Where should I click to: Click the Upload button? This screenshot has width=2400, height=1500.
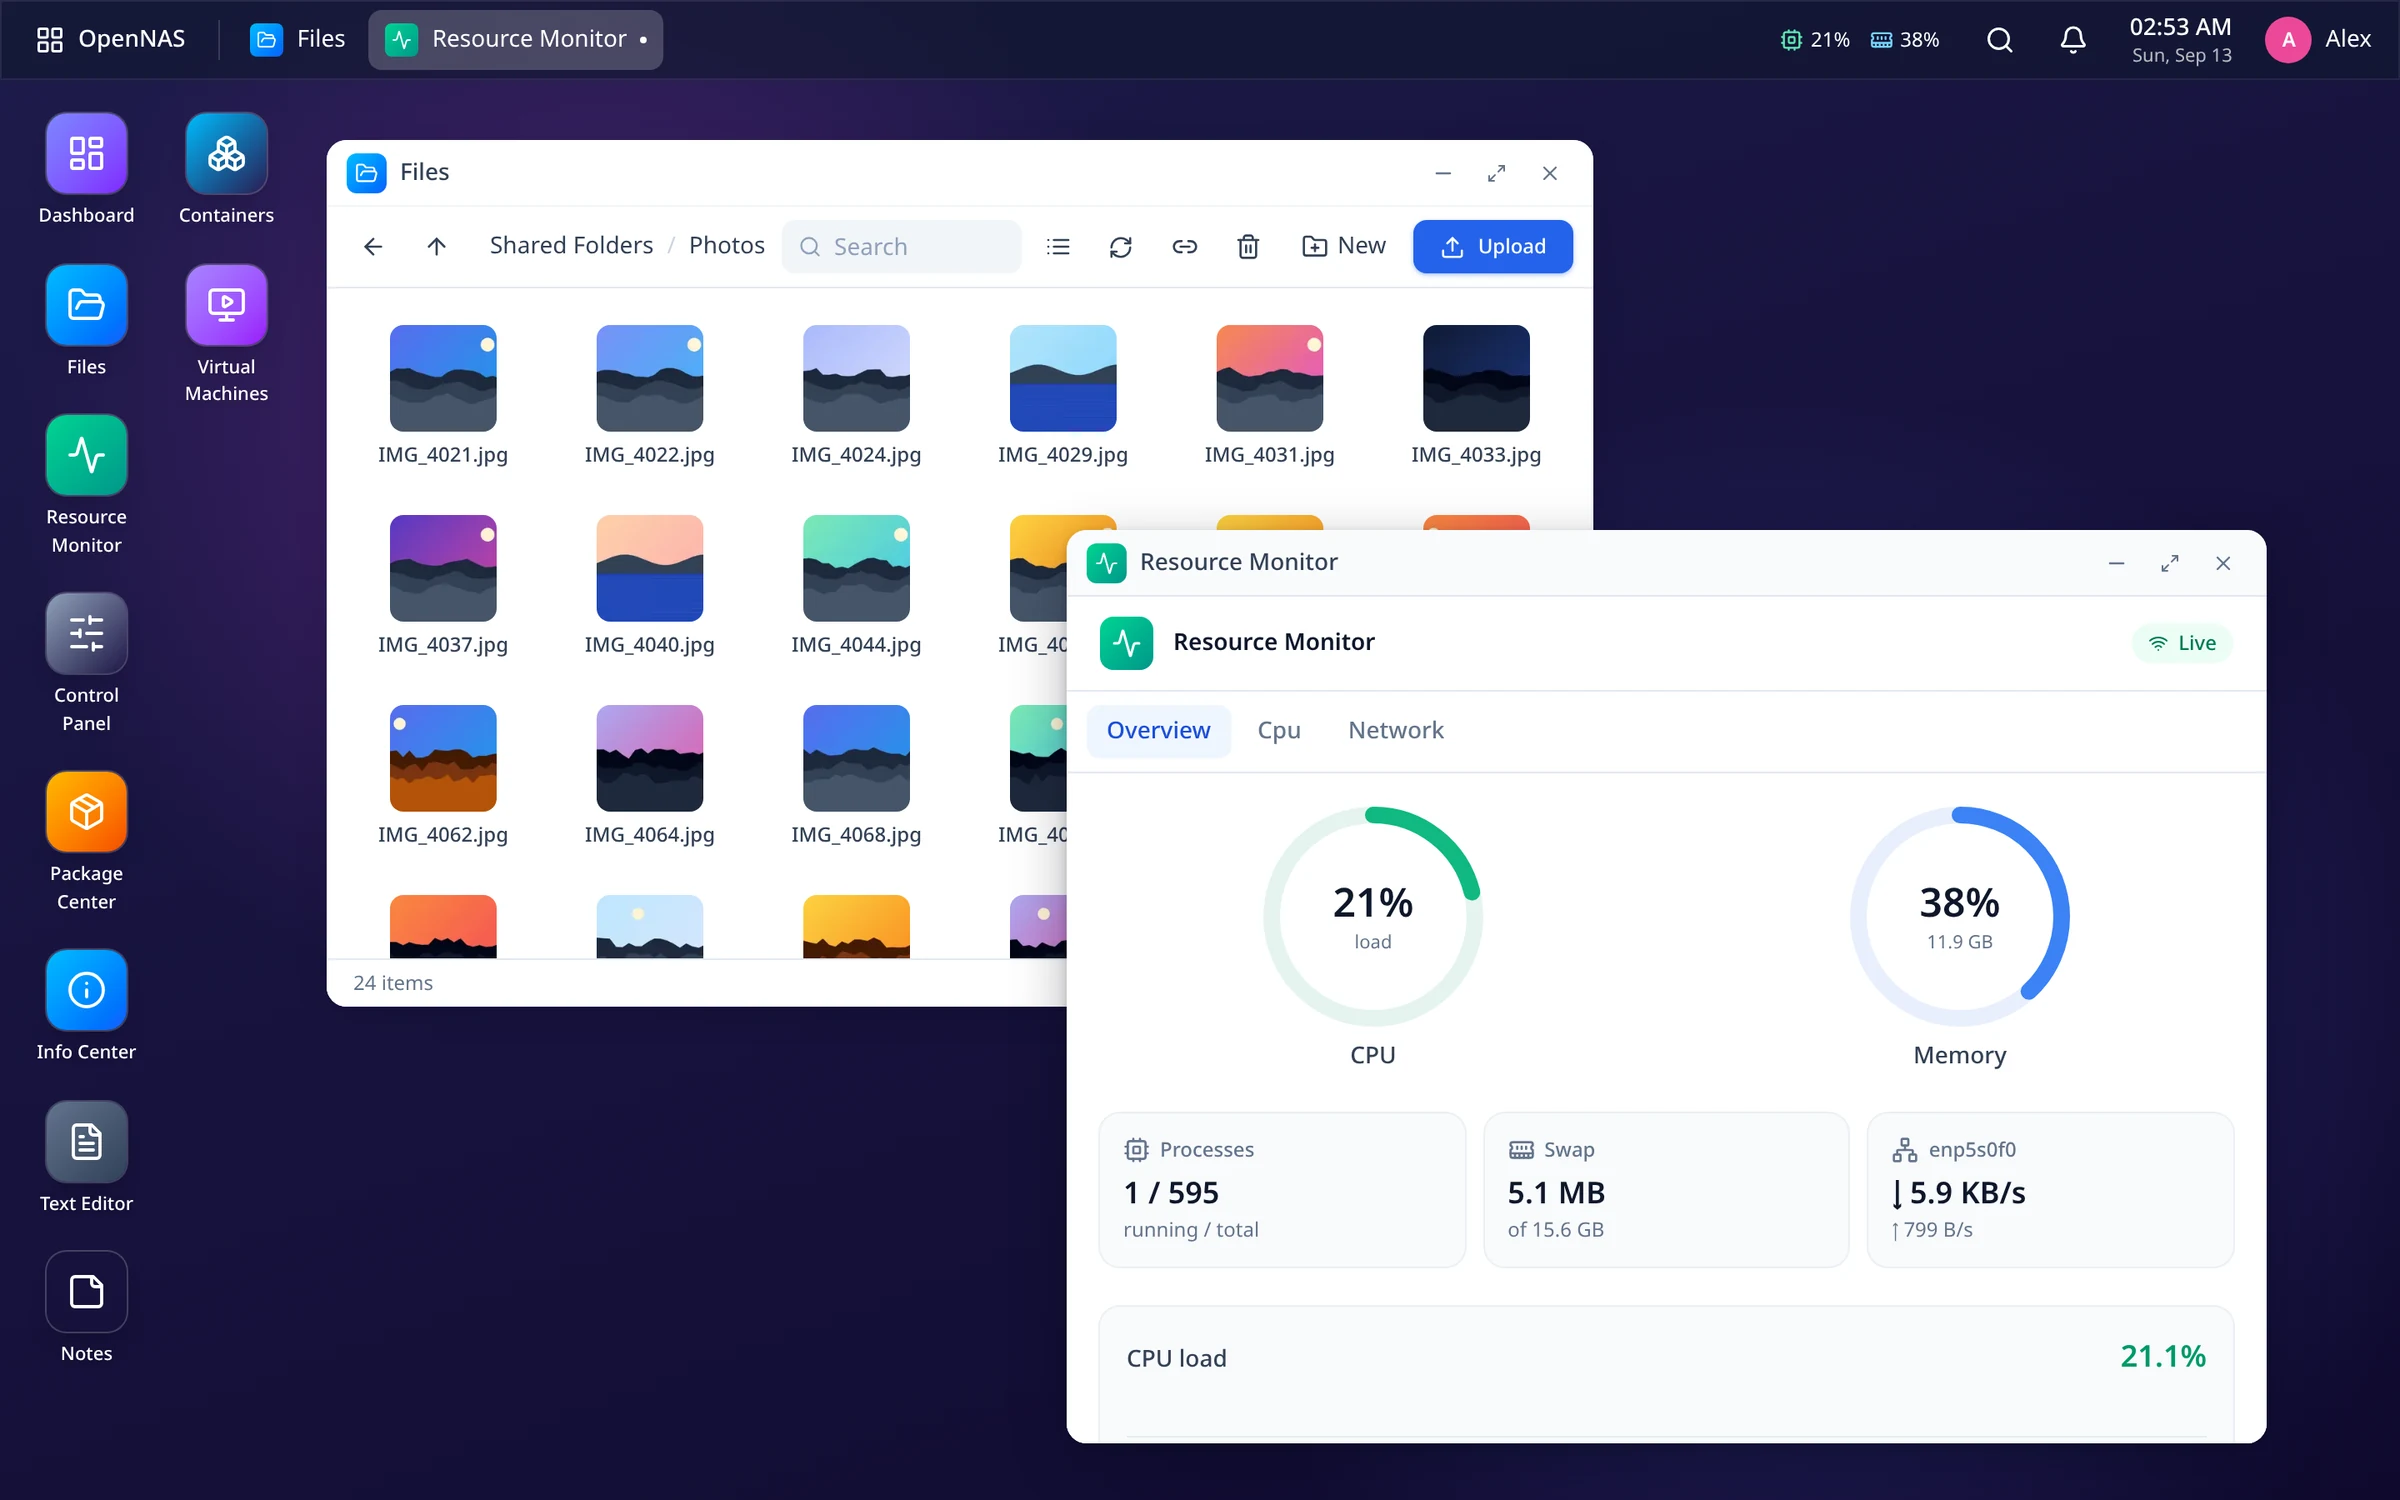tap(1492, 246)
